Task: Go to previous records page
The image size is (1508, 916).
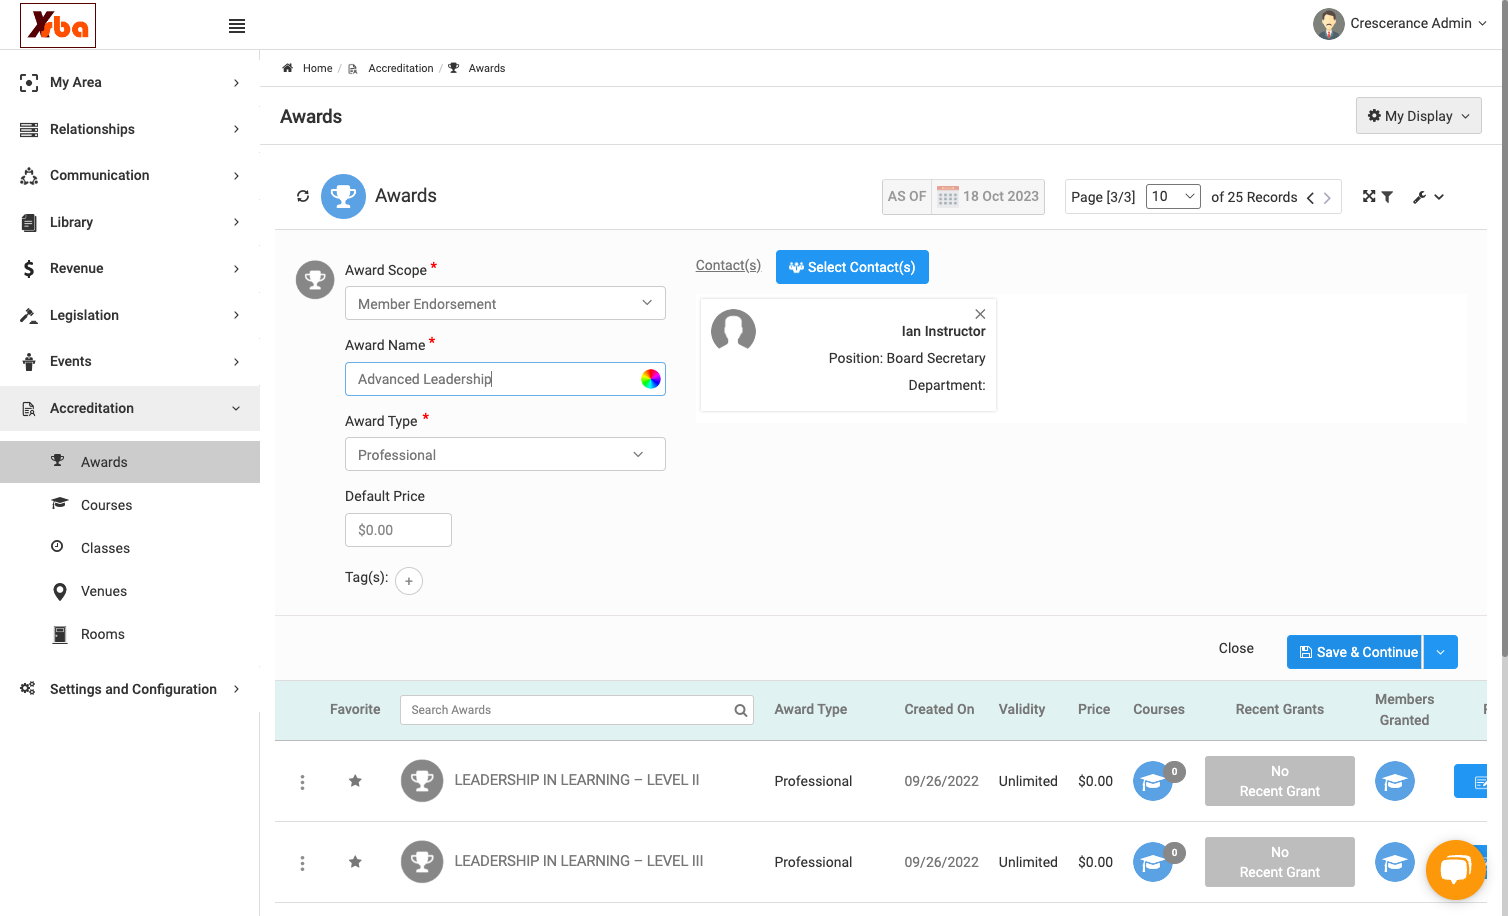Action: tap(1310, 198)
